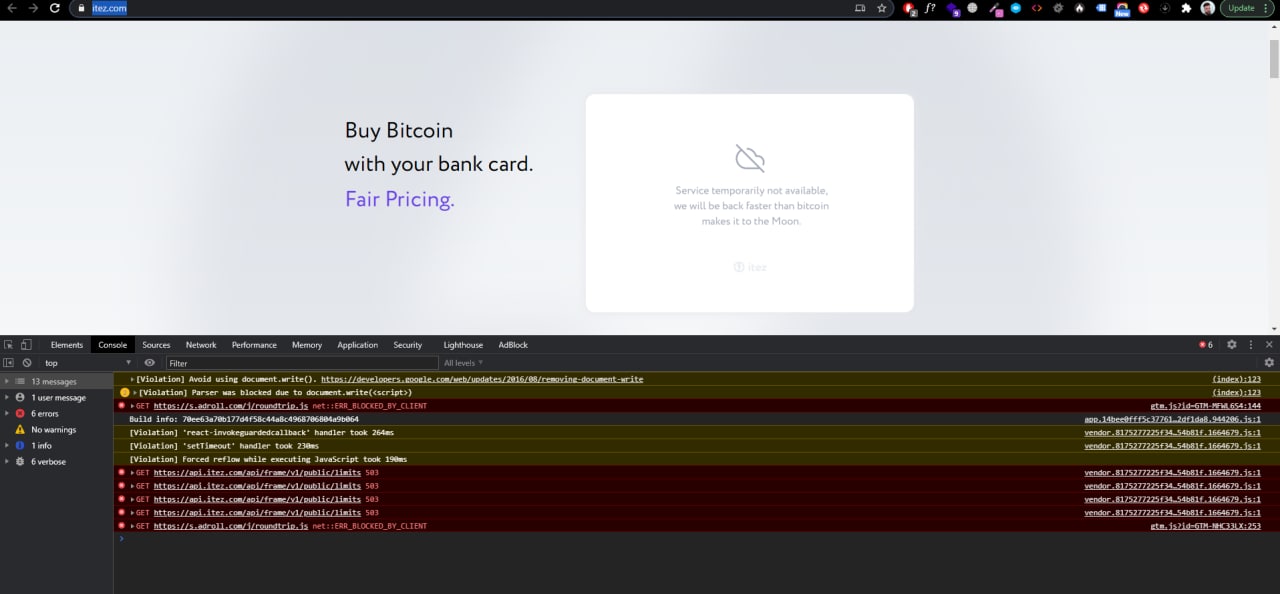Open the user profile avatar
The height and width of the screenshot is (594, 1280).
pyautogui.click(x=1208, y=8)
